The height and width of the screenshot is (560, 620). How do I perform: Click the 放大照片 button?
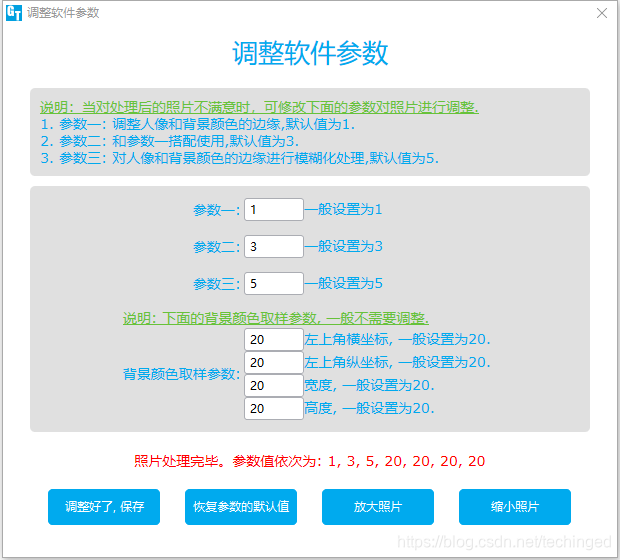(378, 507)
